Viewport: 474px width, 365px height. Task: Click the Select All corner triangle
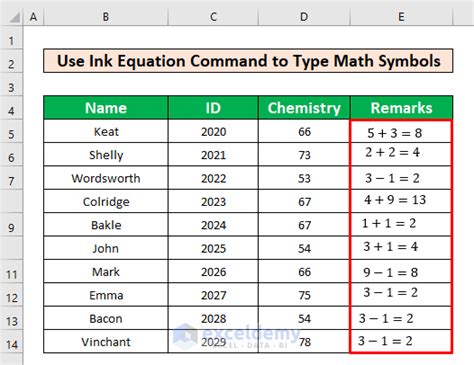click(14, 17)
